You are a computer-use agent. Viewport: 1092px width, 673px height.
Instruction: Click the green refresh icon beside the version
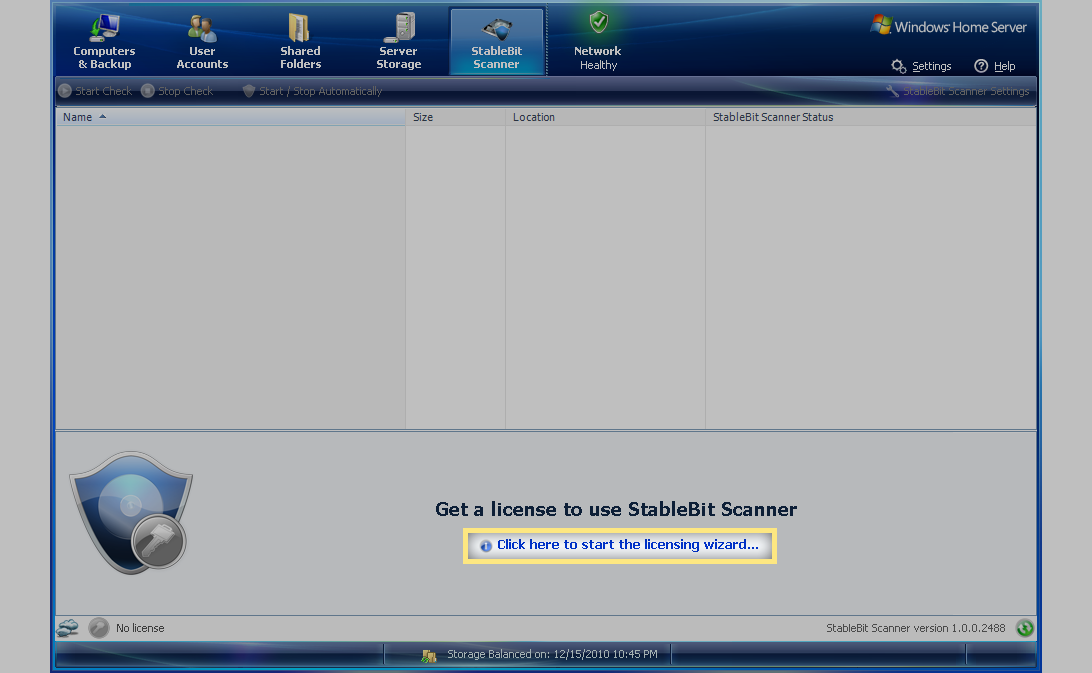pyautogui.click(x=1024, y=628)
